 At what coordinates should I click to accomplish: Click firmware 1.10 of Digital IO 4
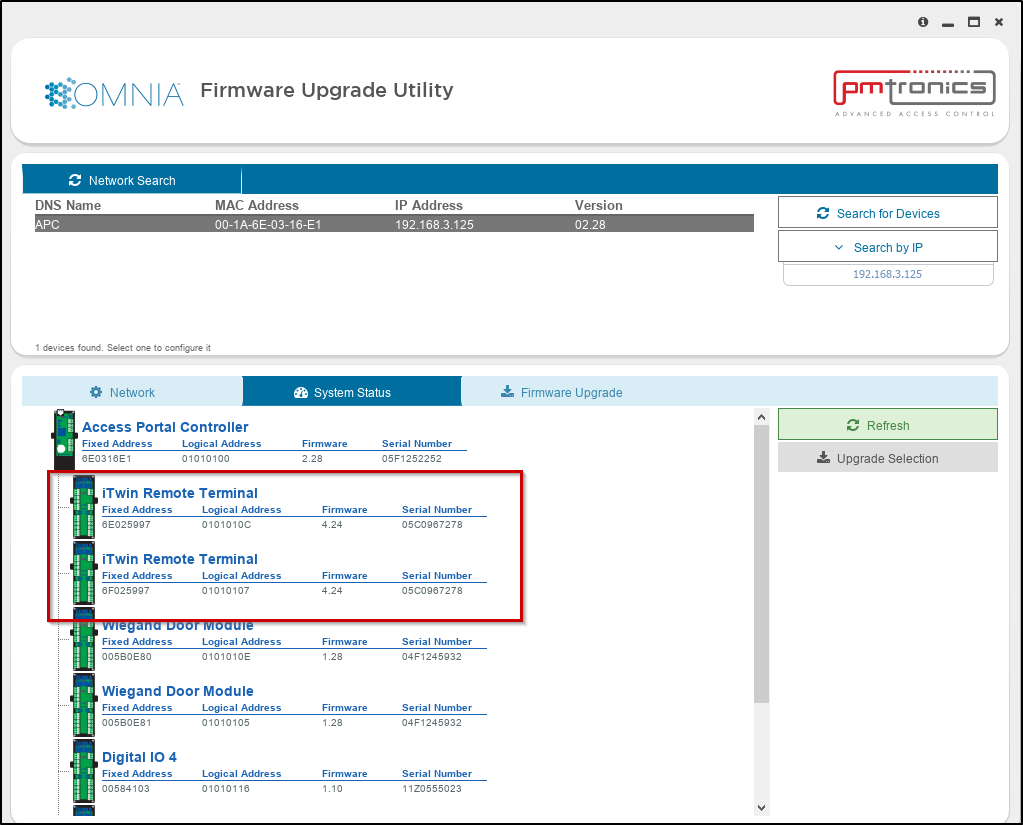(332, 788)
